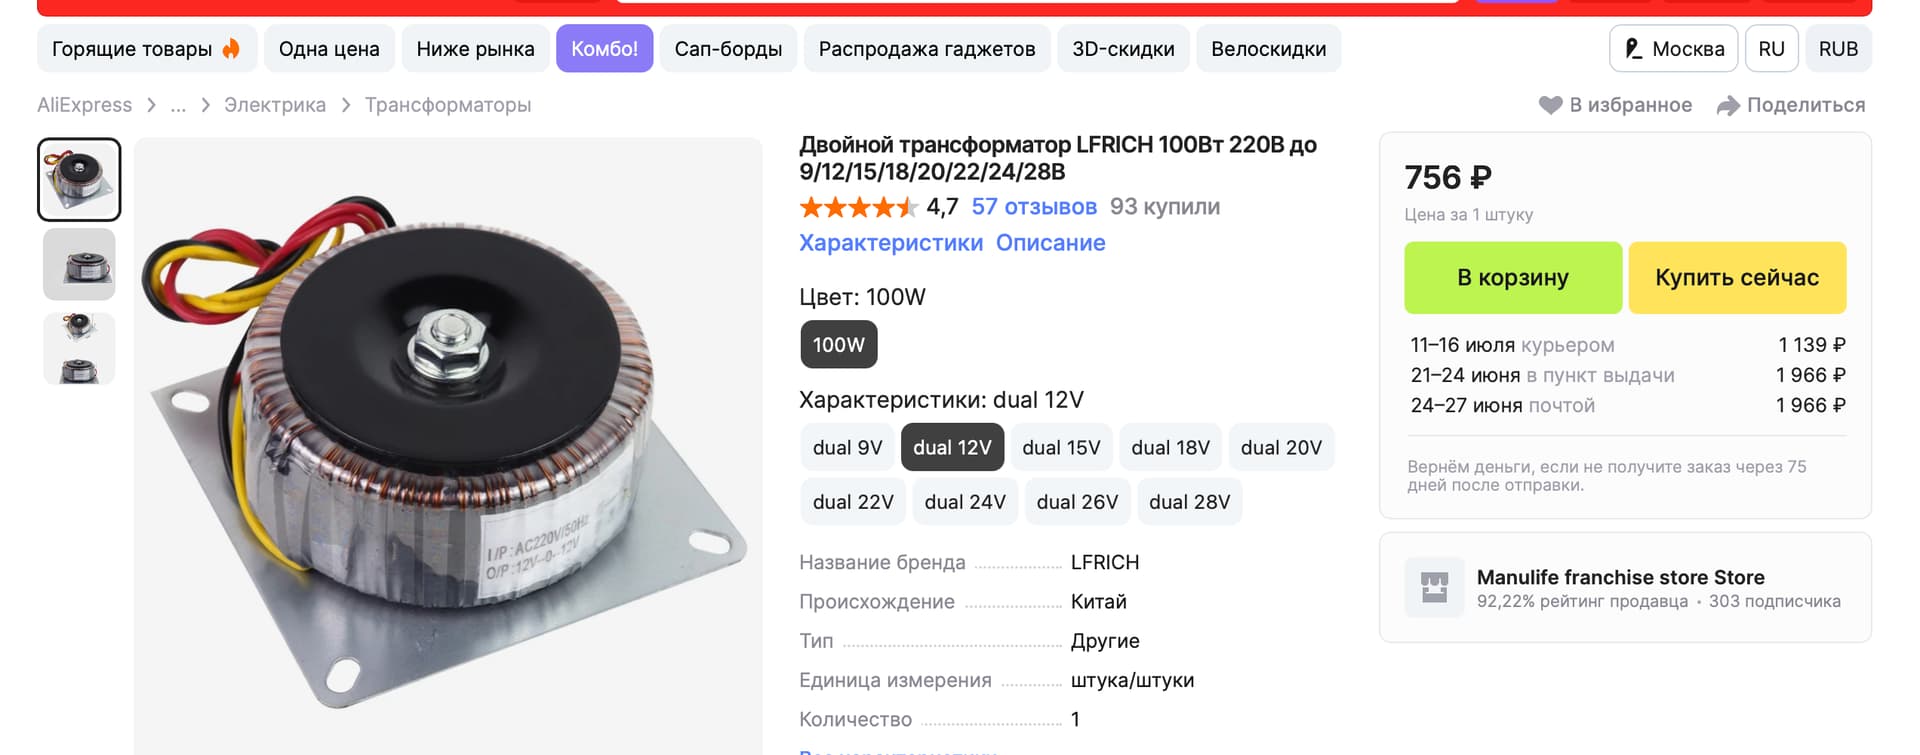
Task: Click the share arrow icon
Action: pos(1728,105)
